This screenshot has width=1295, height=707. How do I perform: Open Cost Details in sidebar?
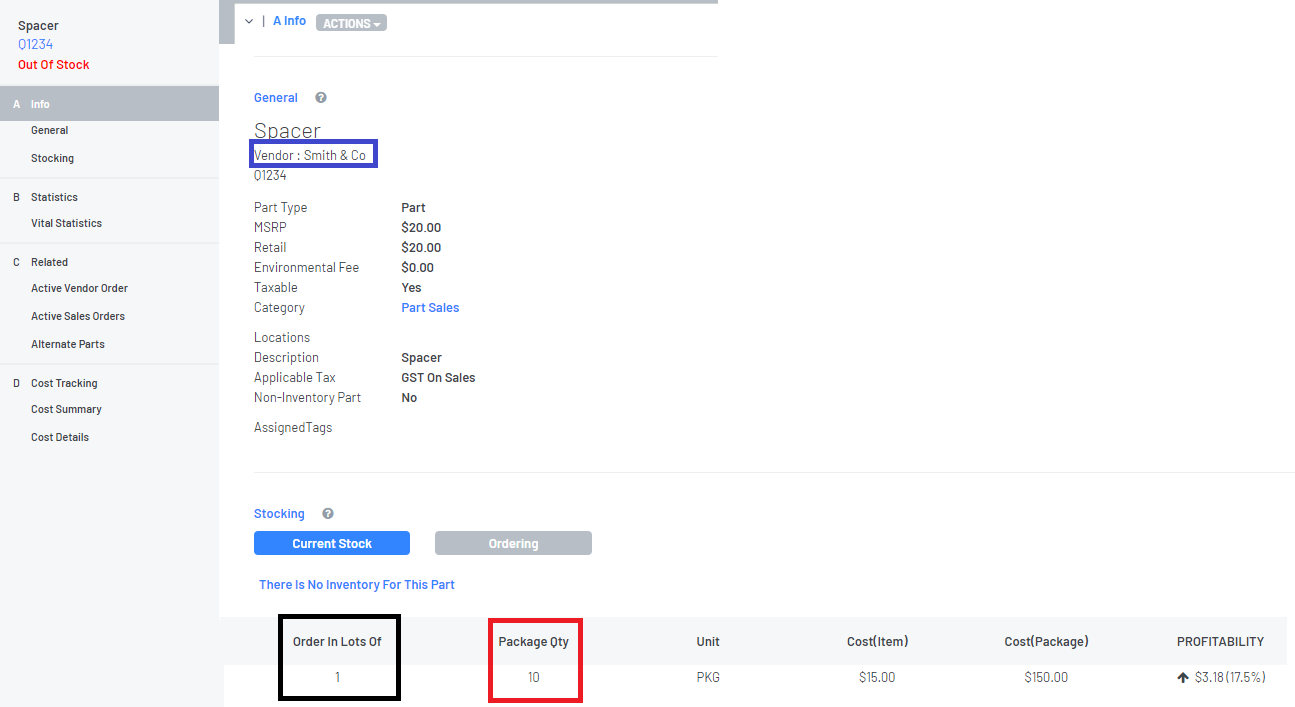[60, 437]
